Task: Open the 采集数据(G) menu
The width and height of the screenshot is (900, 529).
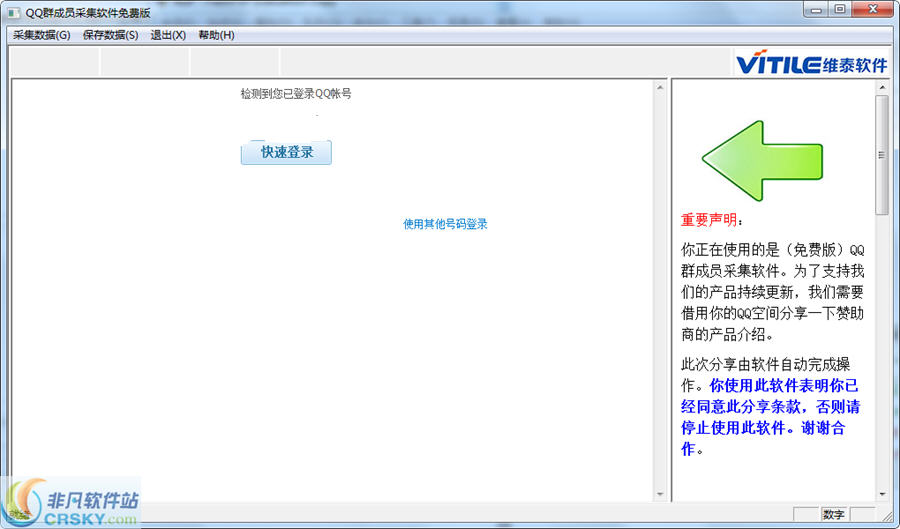Action: [x=42, y=36]
